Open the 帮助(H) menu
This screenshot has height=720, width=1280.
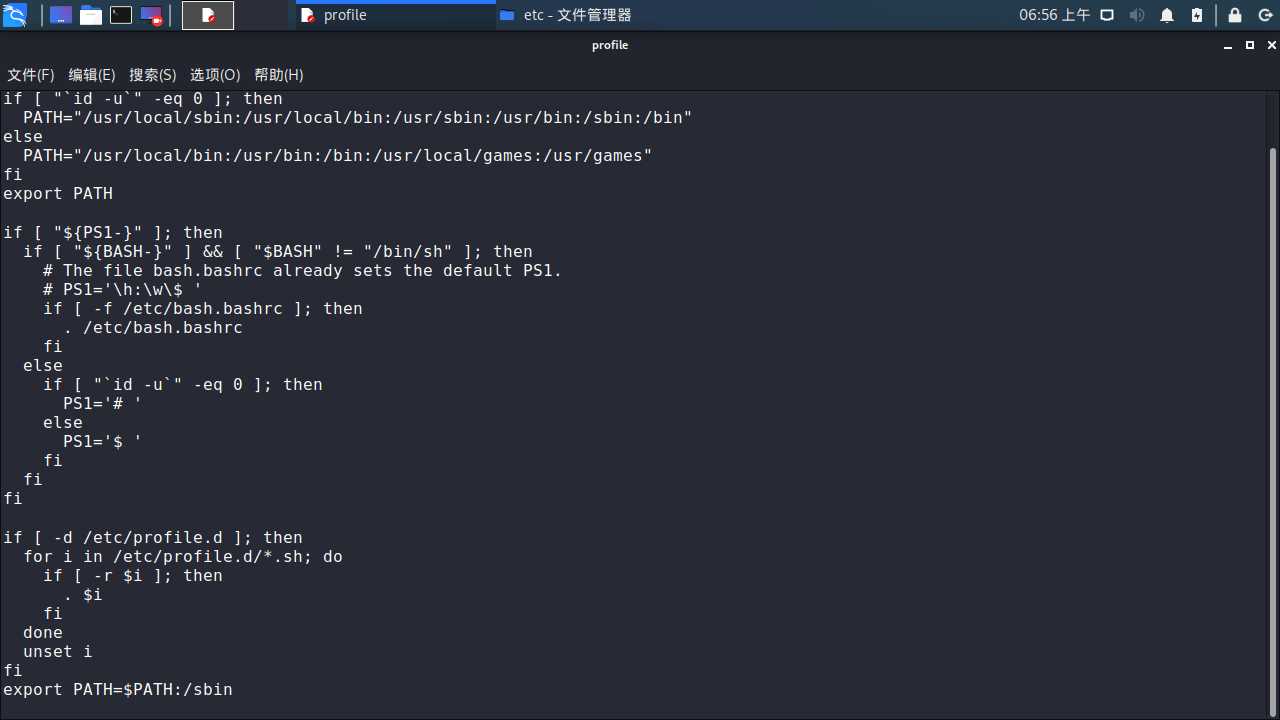coord(279,75)
